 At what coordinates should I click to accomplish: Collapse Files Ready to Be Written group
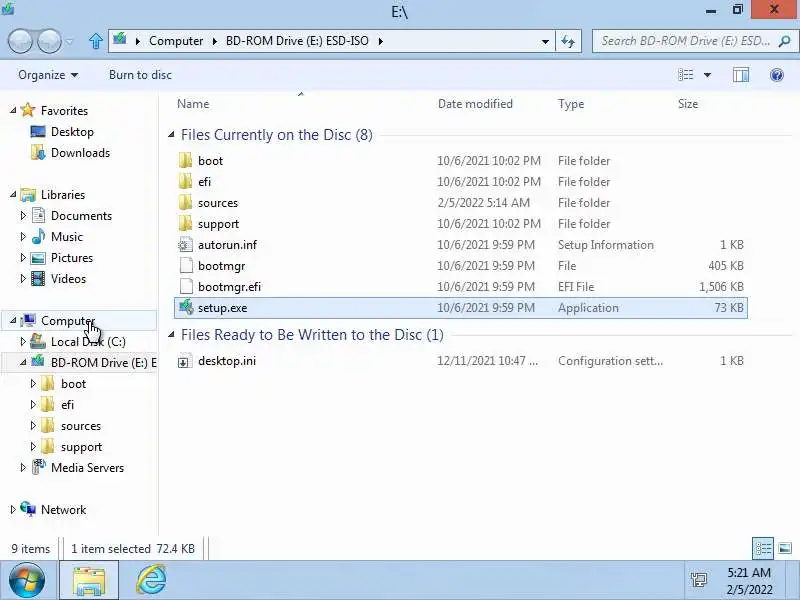(171, 335)
